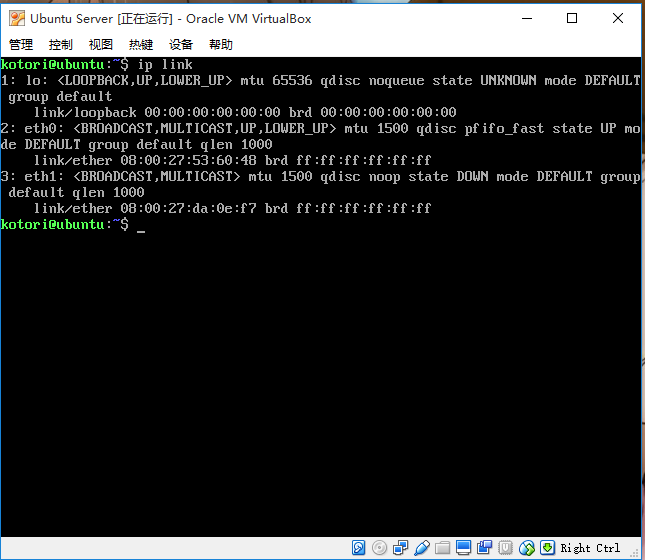Image resolution: width=645 pixels, height=560 pixels.
Task: Click the 'eth1:' interface name
Action: pyautogui.click(x=44, y=177)
